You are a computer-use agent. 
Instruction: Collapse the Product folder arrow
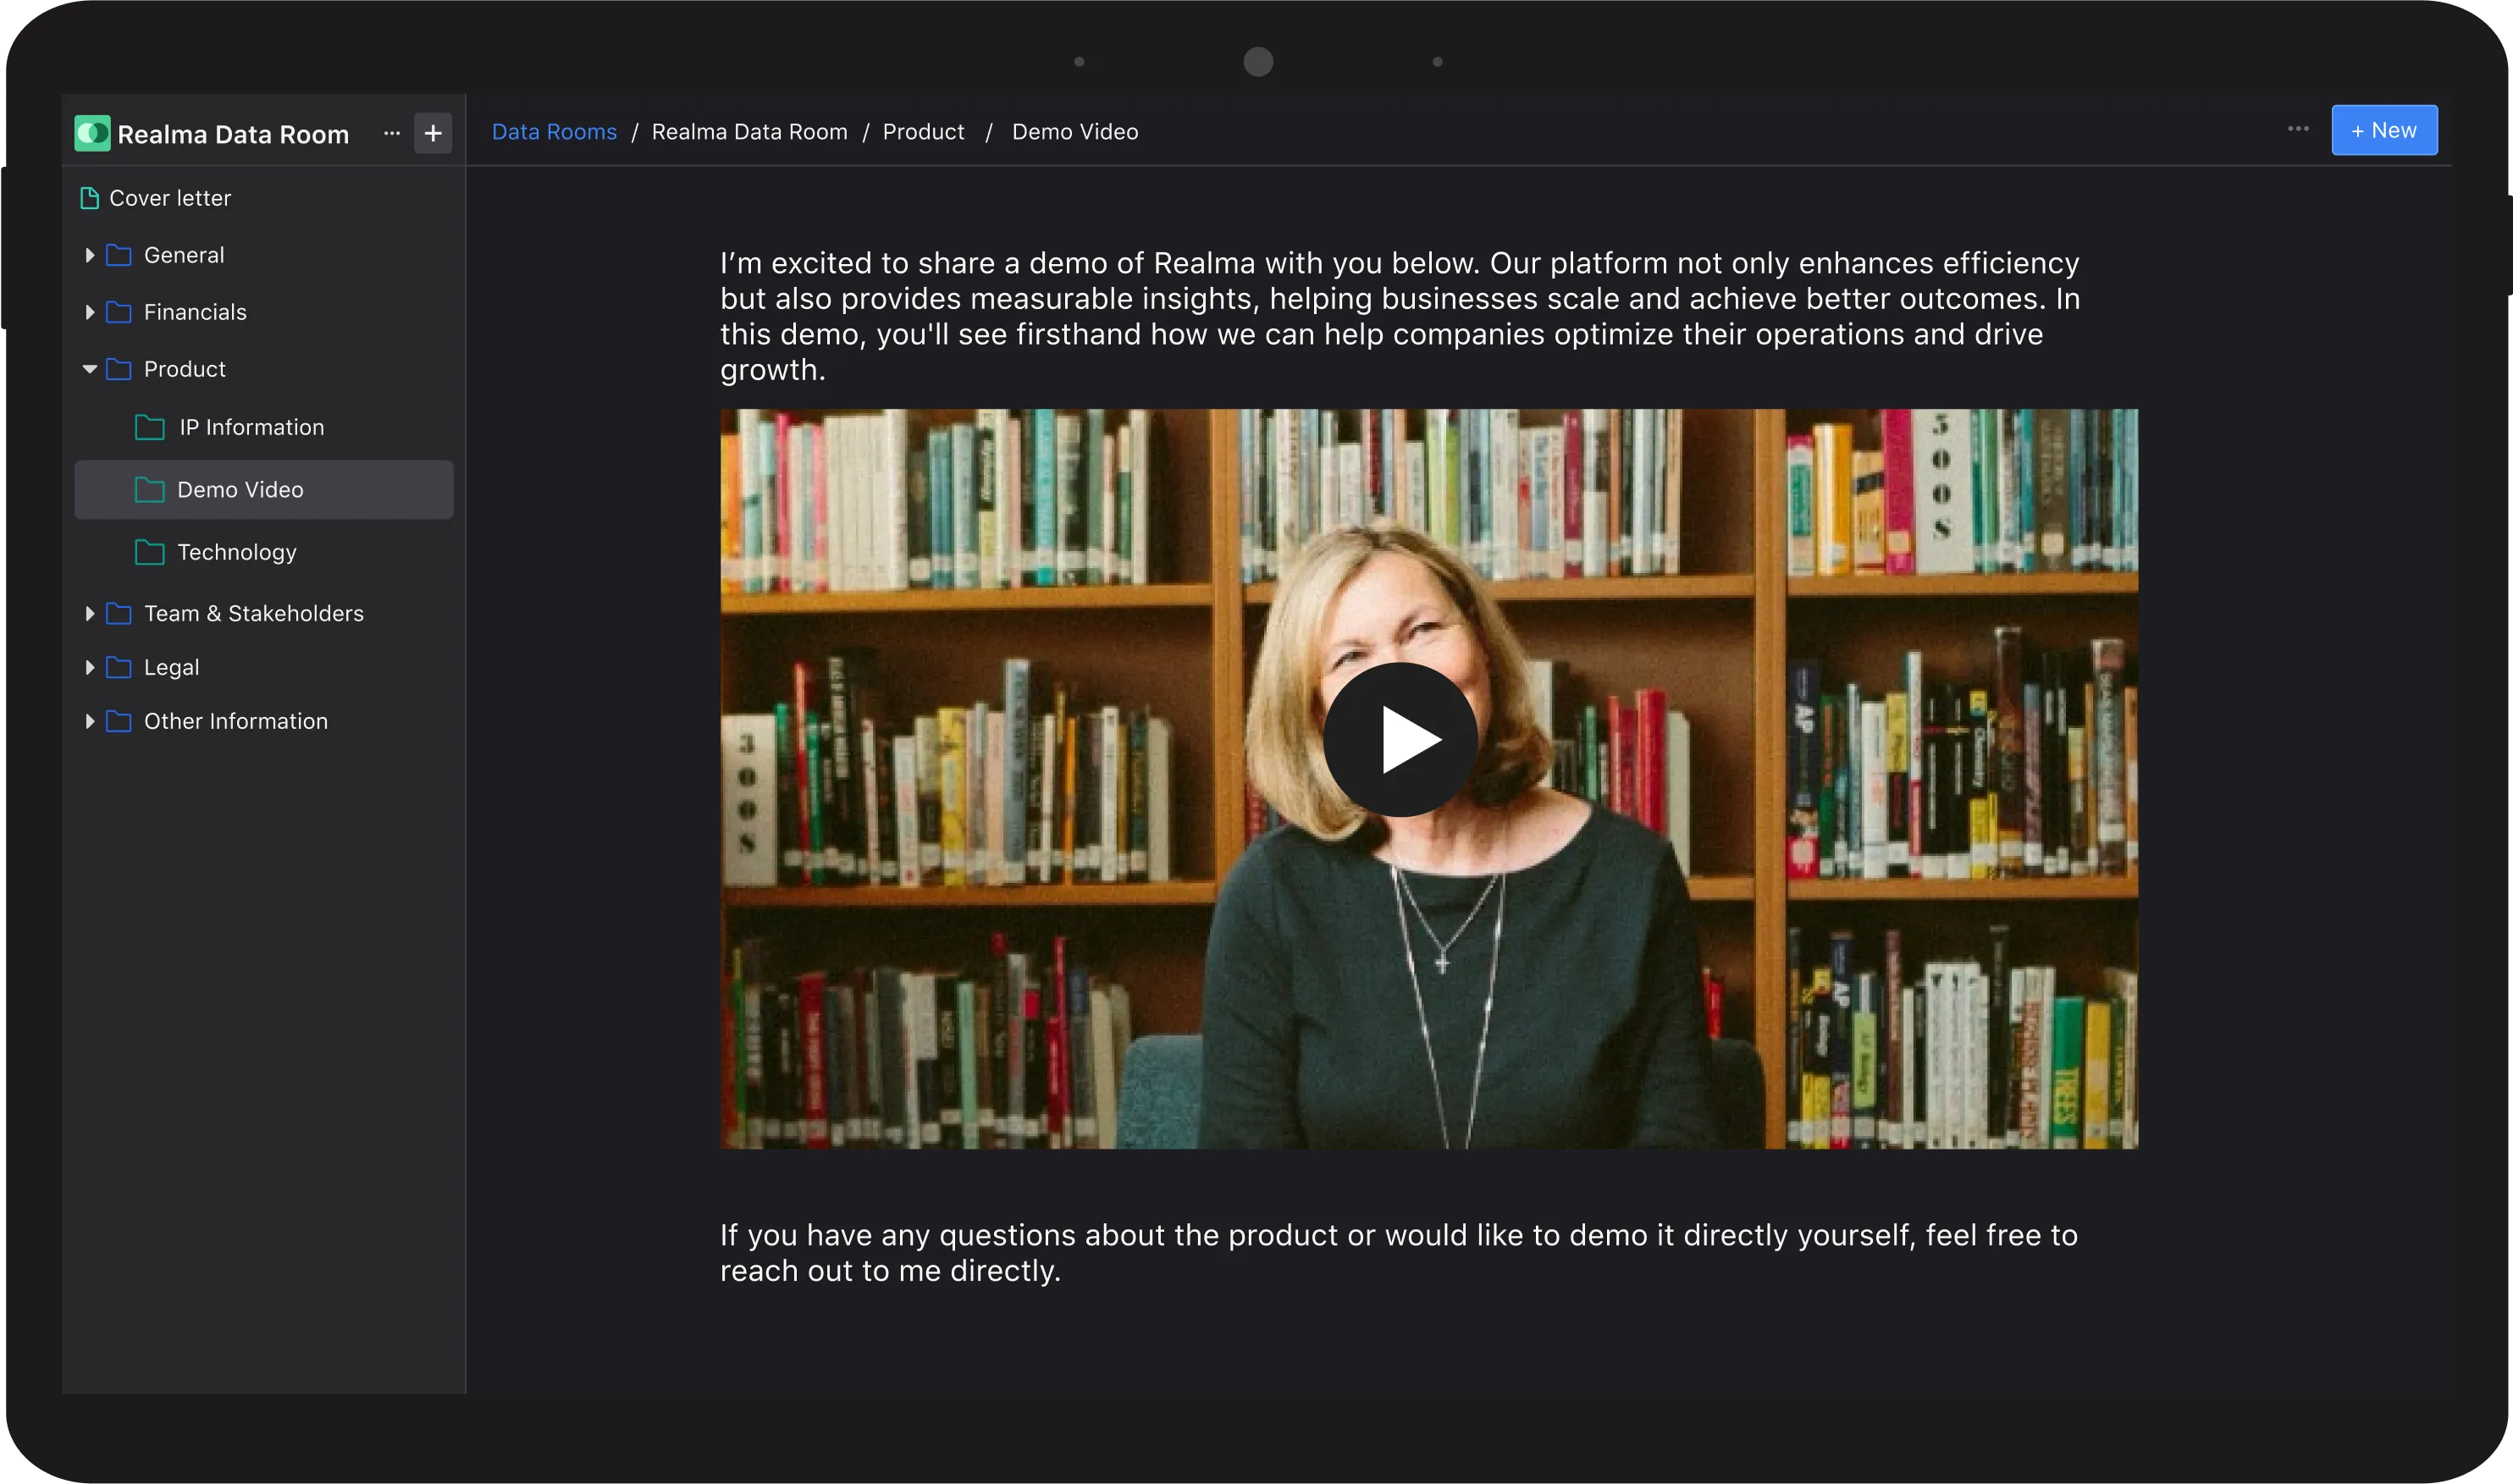coord(89,369)
